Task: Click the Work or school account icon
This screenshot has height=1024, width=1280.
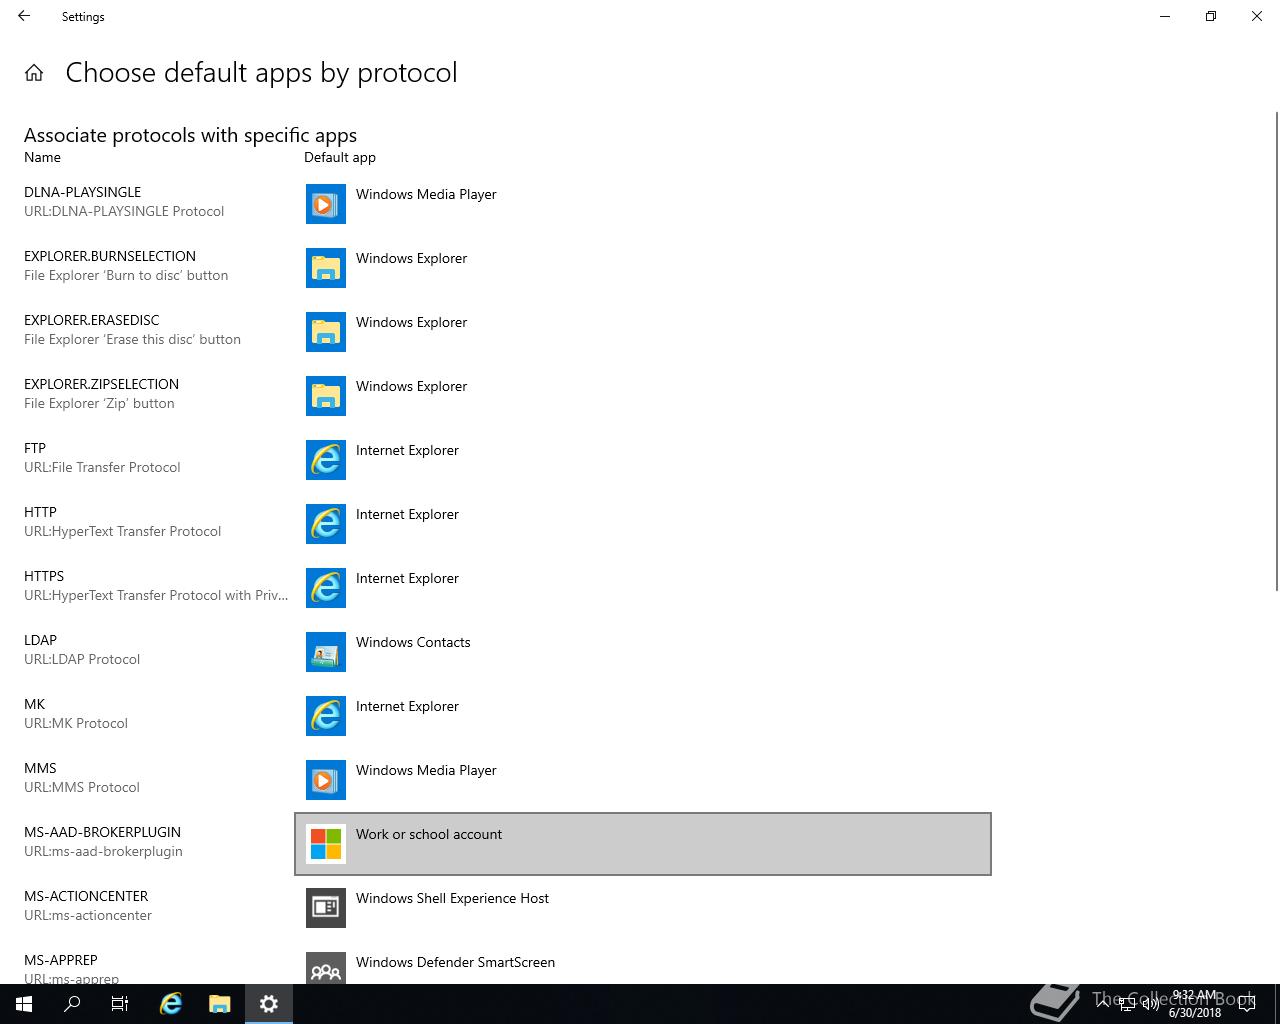Action: tap(326, 844)
